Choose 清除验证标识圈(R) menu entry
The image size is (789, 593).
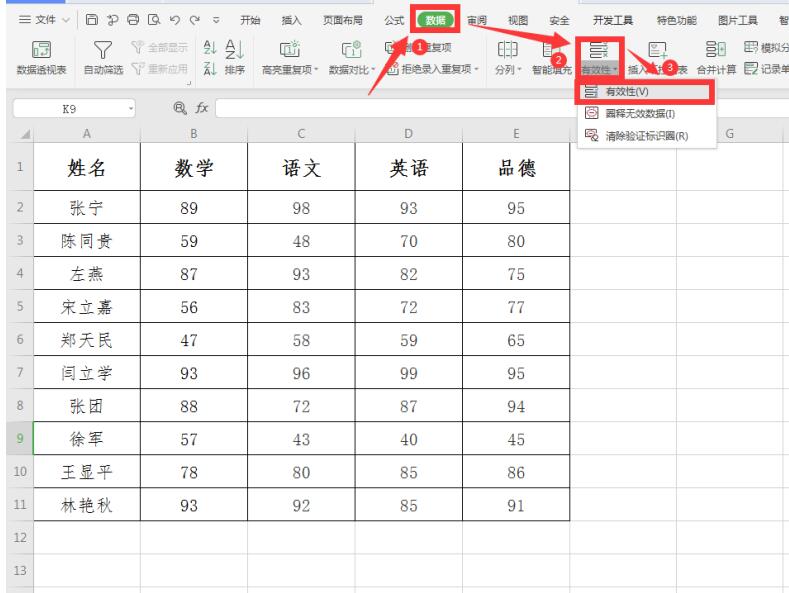pos(646,135)
